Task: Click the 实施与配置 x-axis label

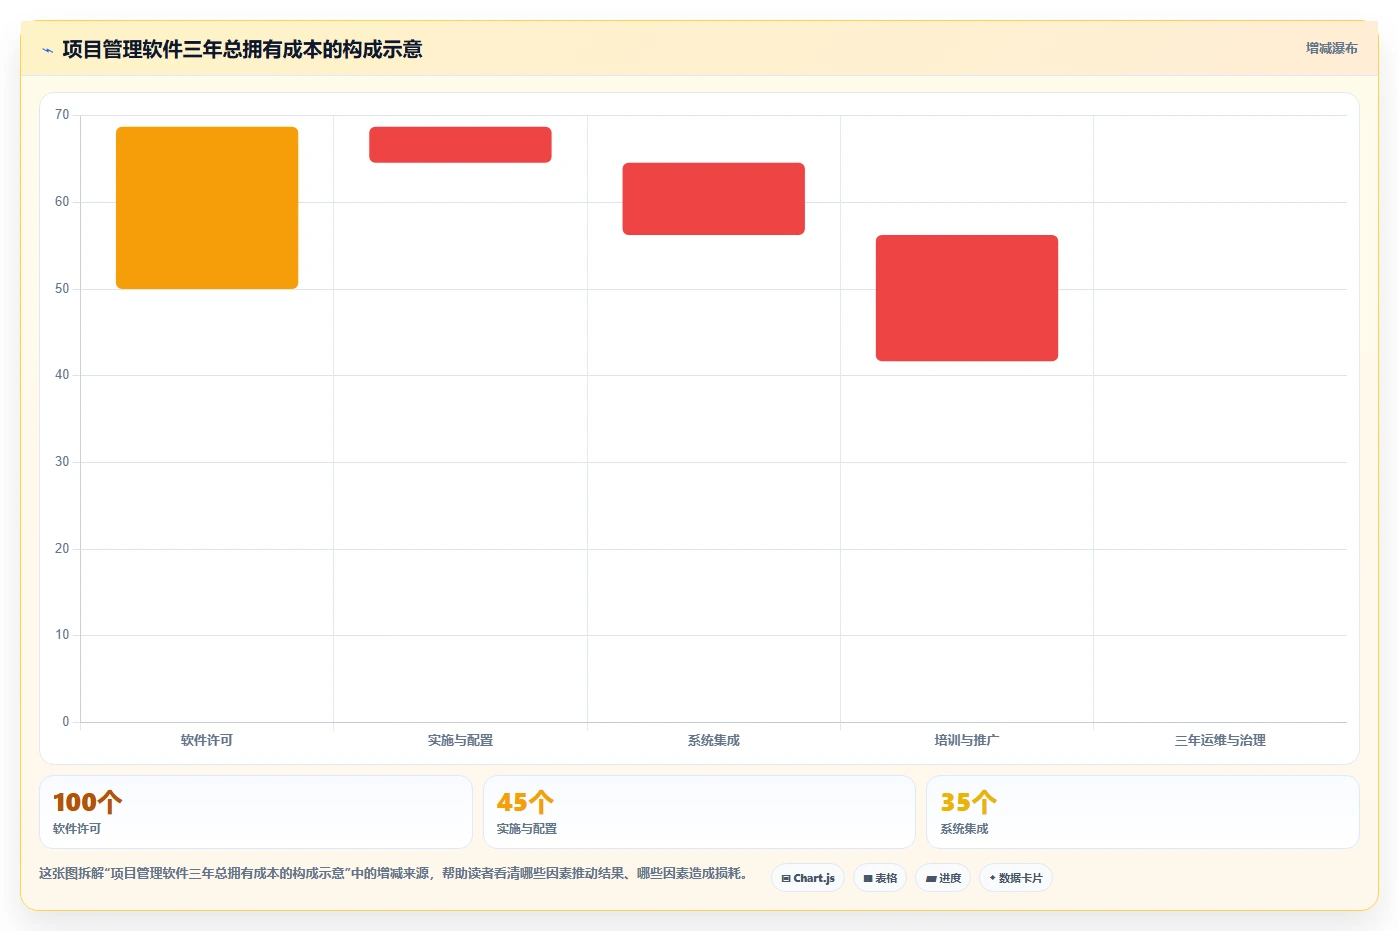Action: (x=460, y=740)
